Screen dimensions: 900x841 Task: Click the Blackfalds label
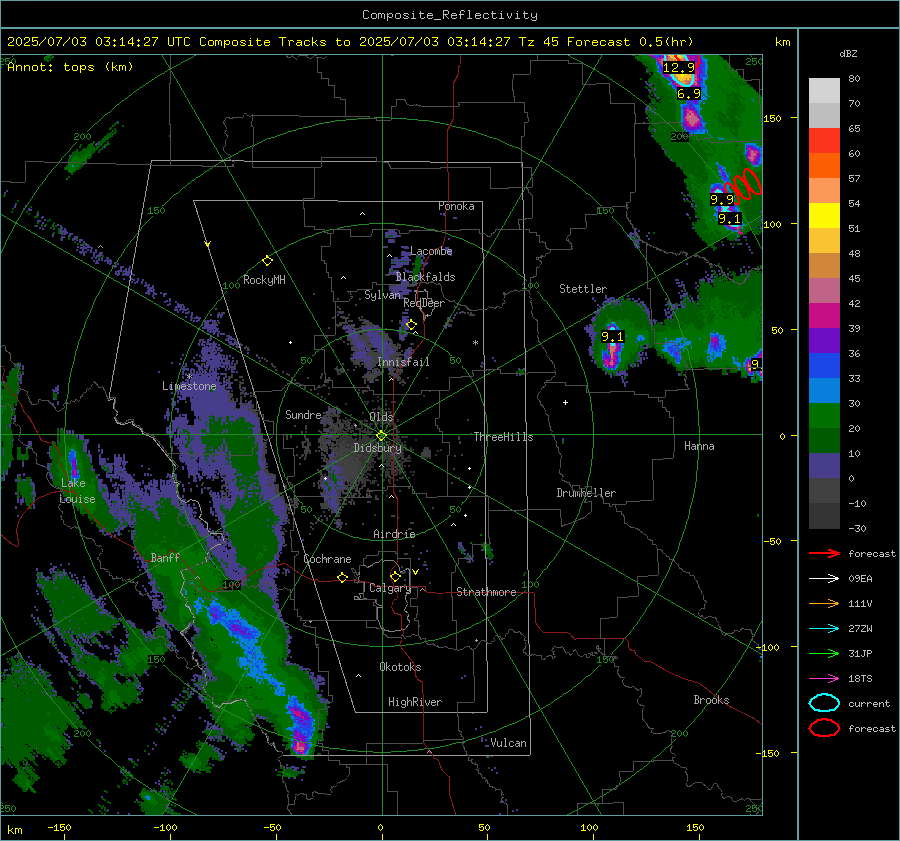pyautogui.click(x=425, y=277)
